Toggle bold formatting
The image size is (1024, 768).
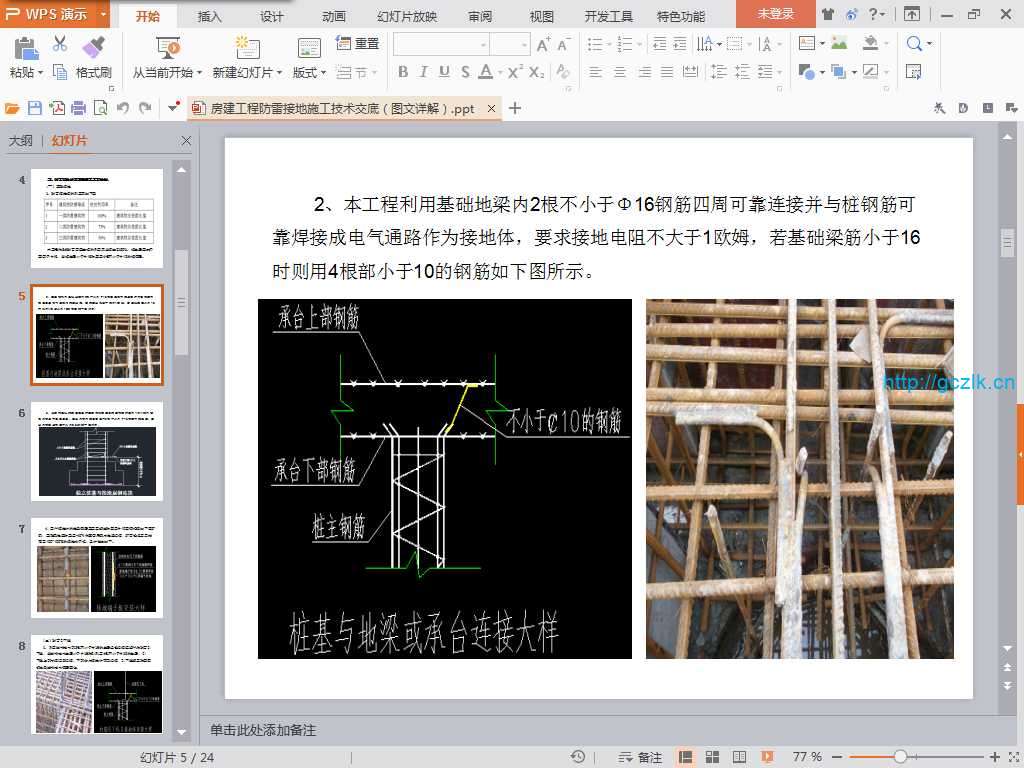point(403,72)
